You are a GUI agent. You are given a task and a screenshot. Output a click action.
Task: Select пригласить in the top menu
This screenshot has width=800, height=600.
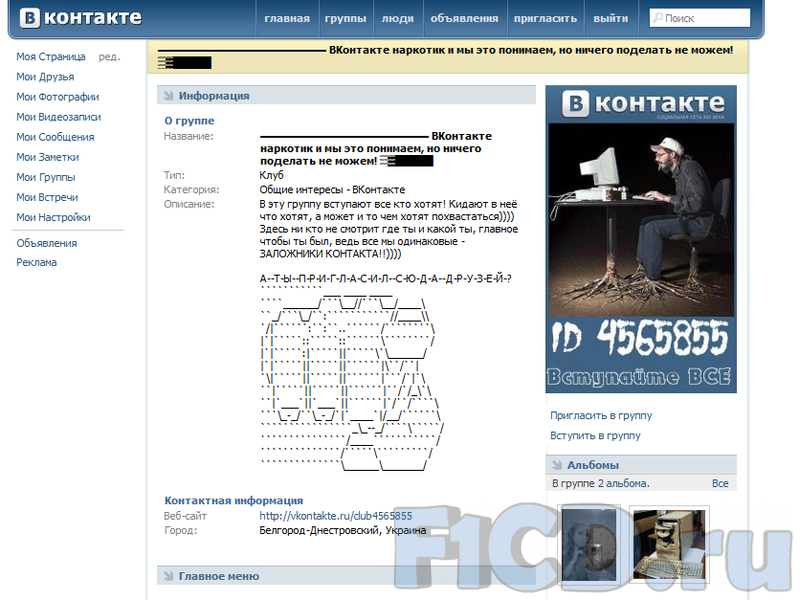point(545,18)
